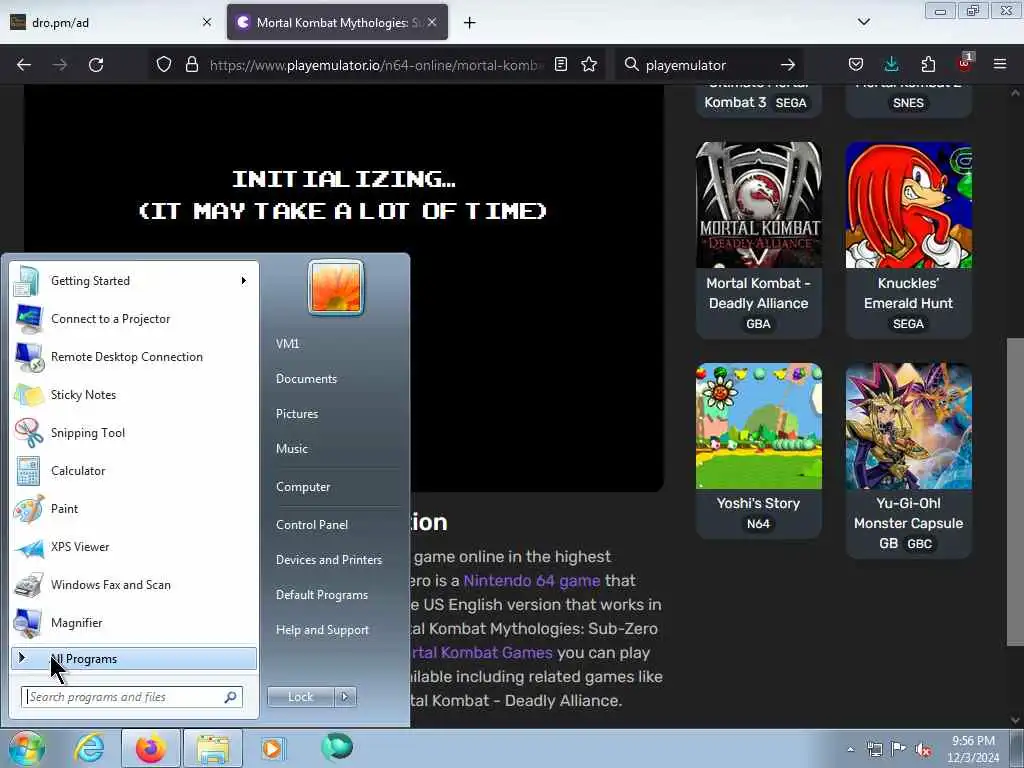Viewport: 1024px width, 768px height.
Task: Open the clock showing 9:56 PM
Action: coord(973,749)
